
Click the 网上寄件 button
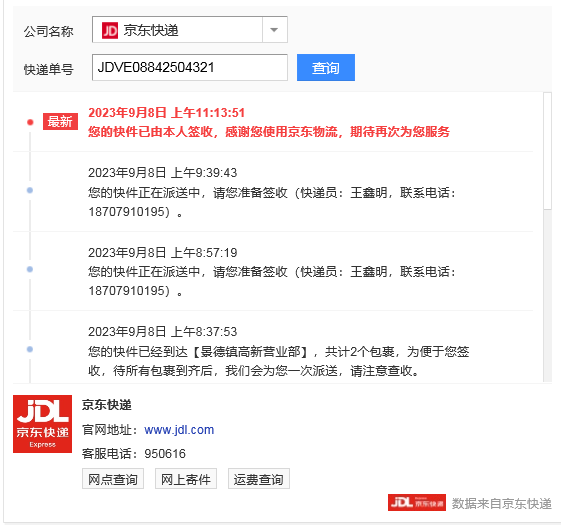[186, 479]
